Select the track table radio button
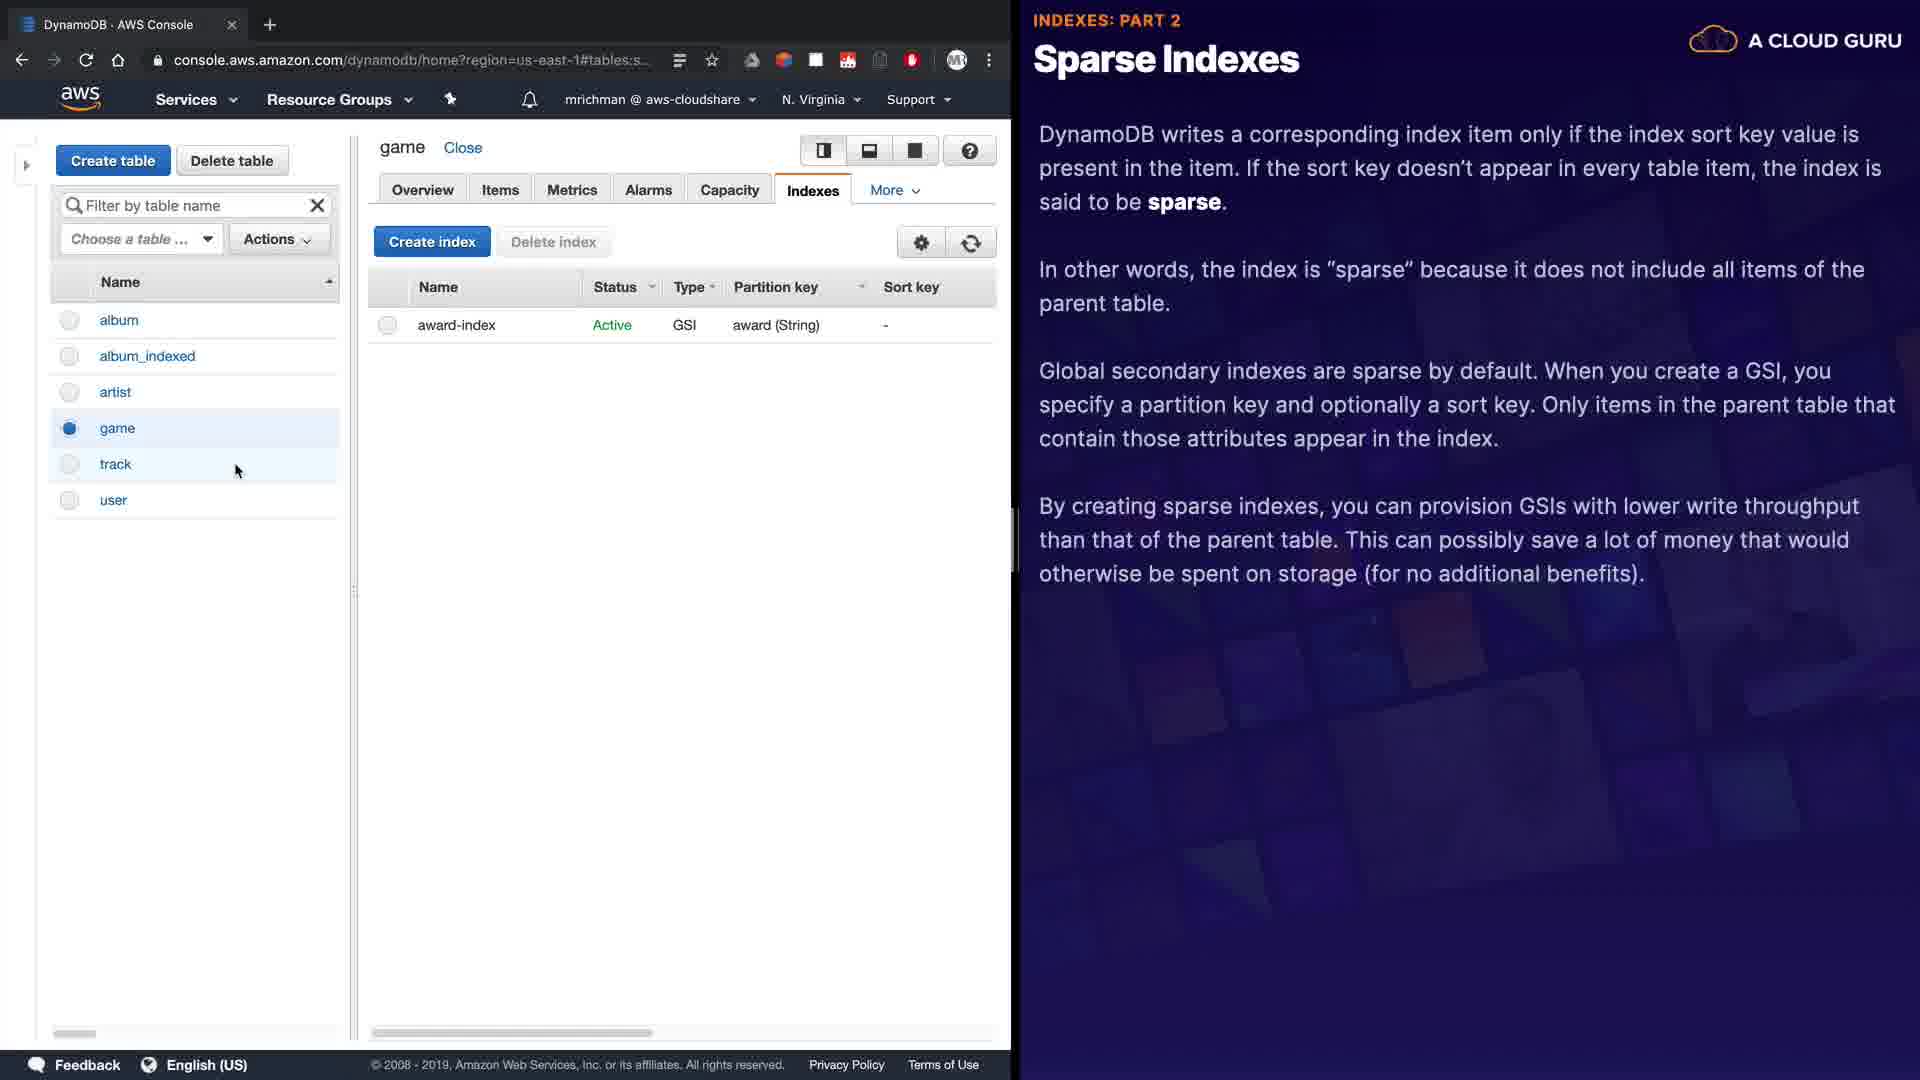The width and height of the screenshot is (1920, 1080). pos(69,464)
